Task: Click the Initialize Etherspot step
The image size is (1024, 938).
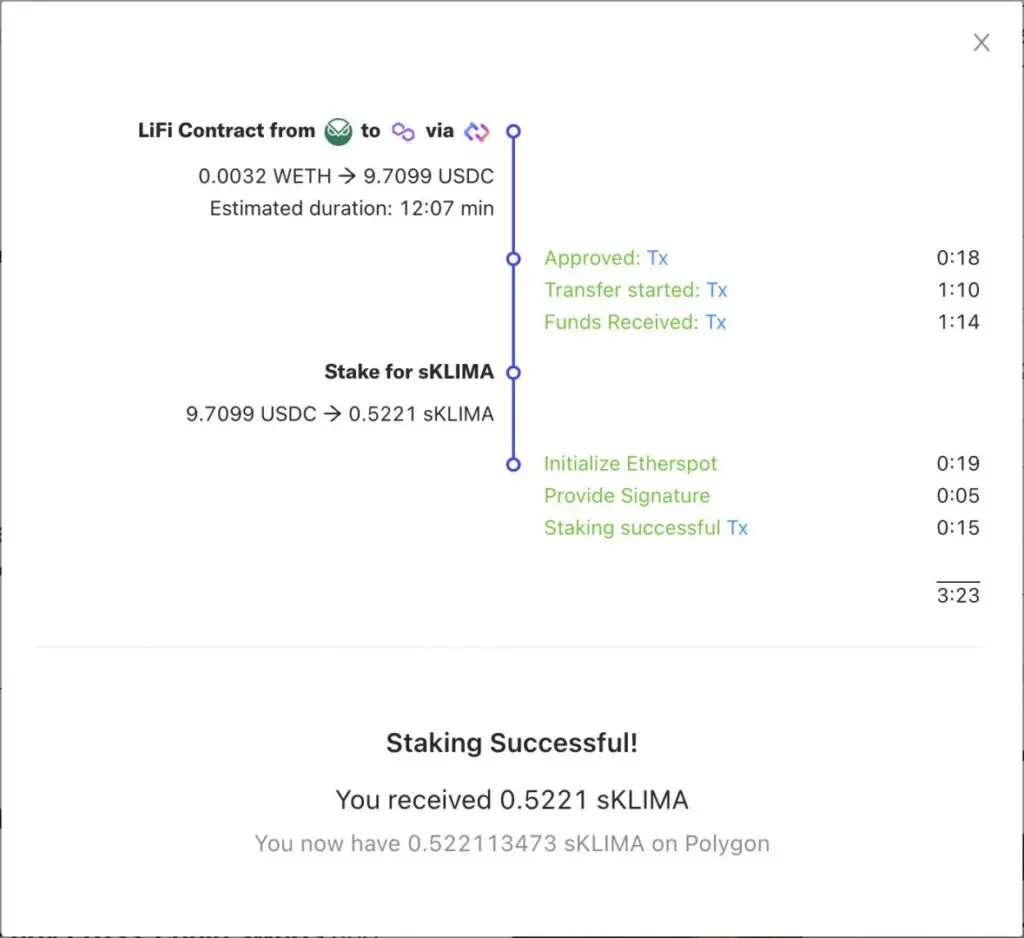Action: [x=630, y=464]
